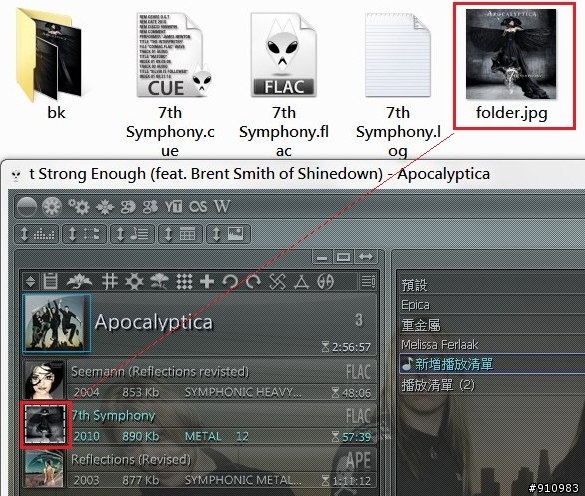
Task: Select the 7th Symphony.flac file
Action: [284, 56]
